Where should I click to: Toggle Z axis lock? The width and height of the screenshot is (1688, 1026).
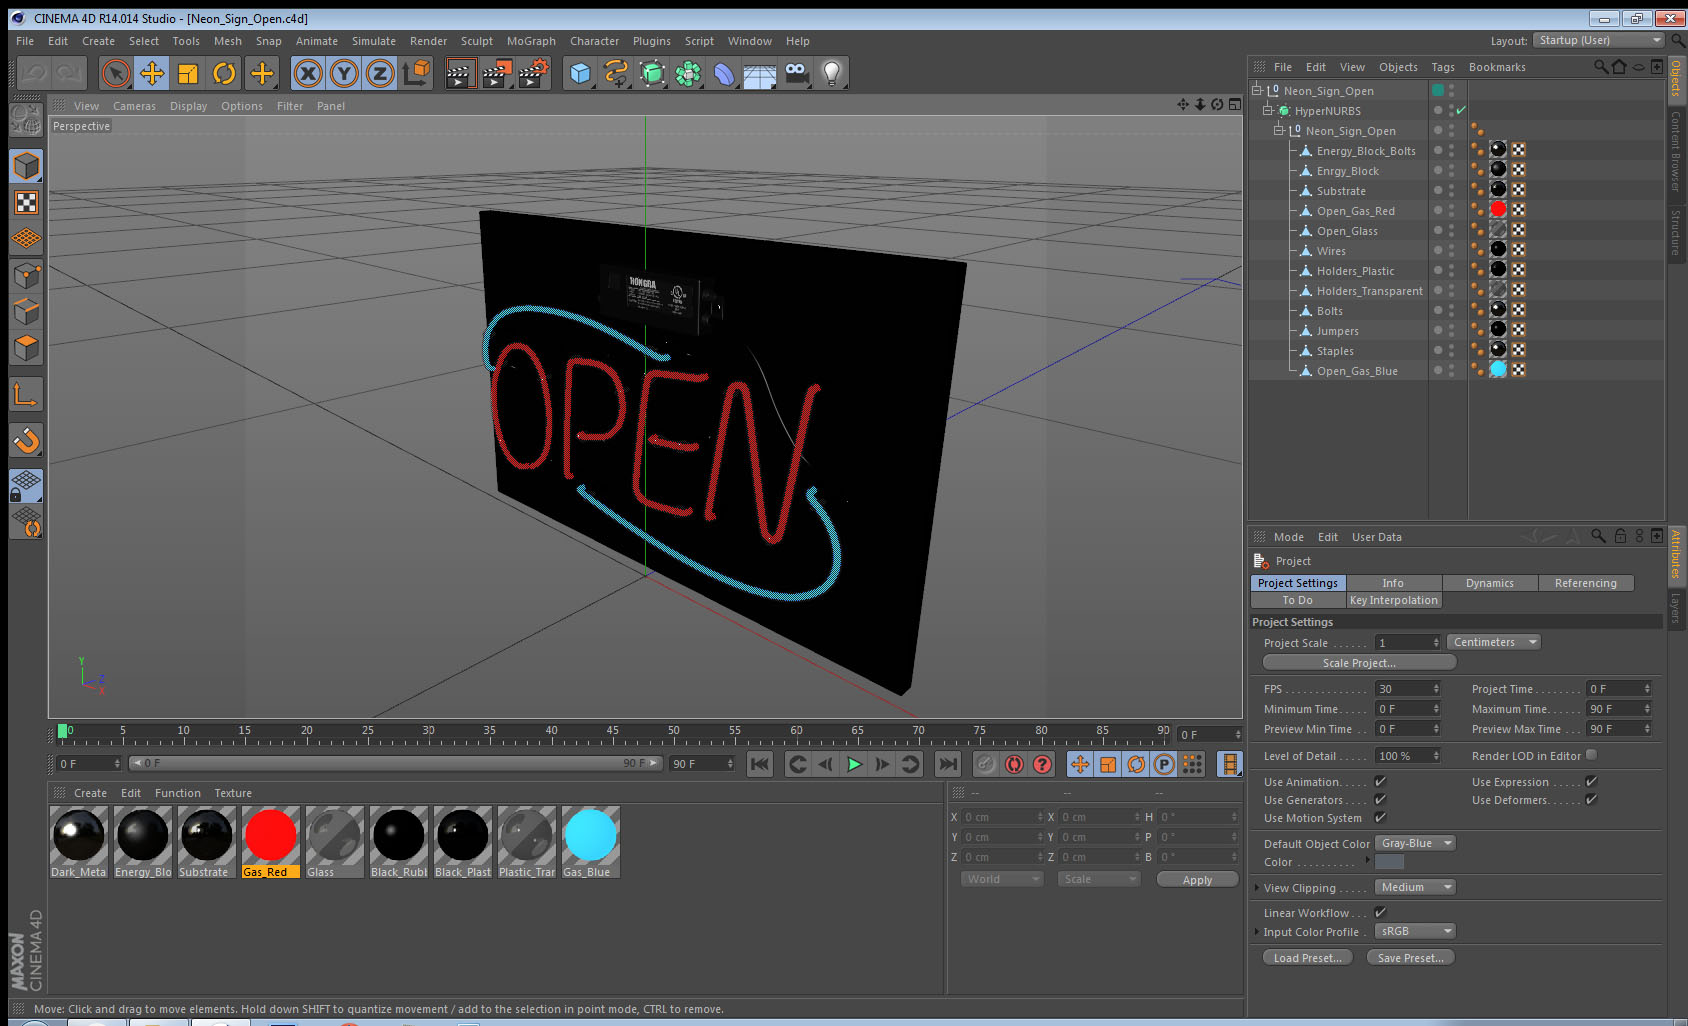(380, 73)
